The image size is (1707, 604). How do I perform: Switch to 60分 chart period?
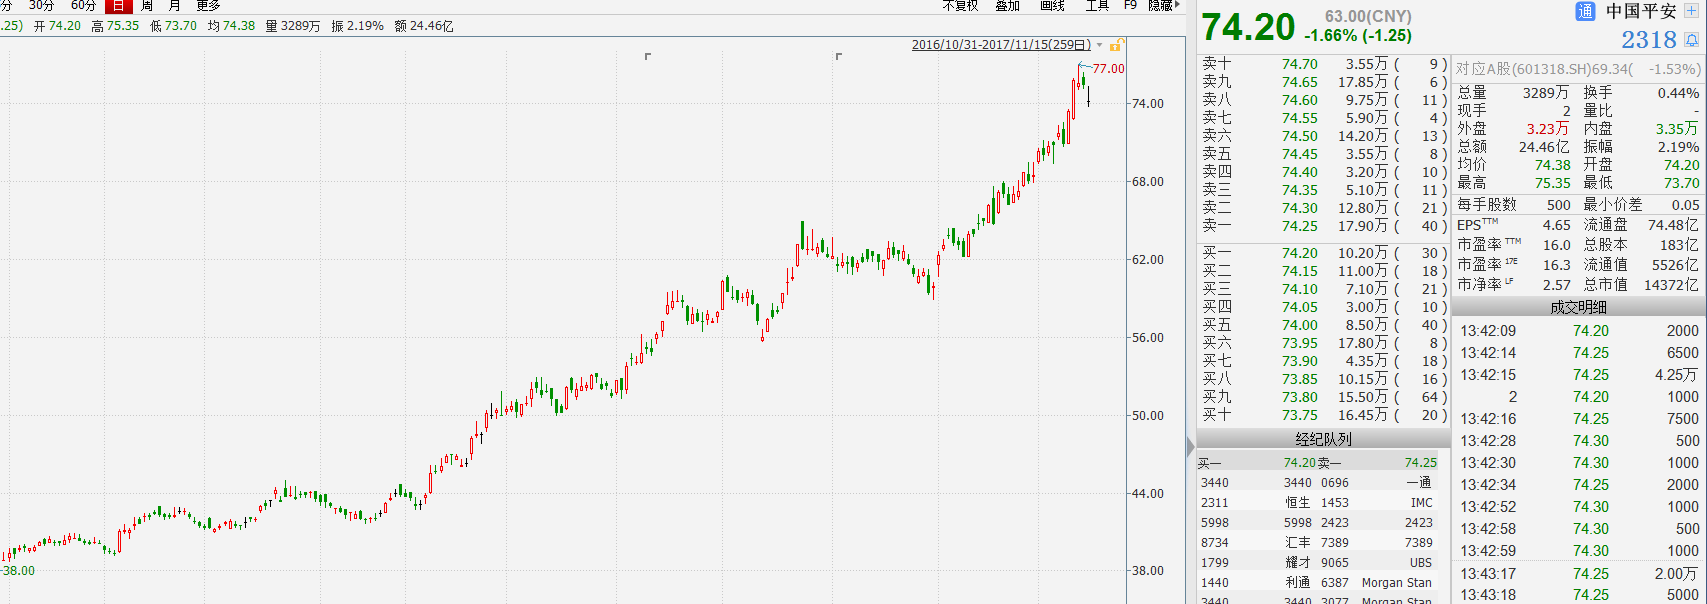click(83, 6)
